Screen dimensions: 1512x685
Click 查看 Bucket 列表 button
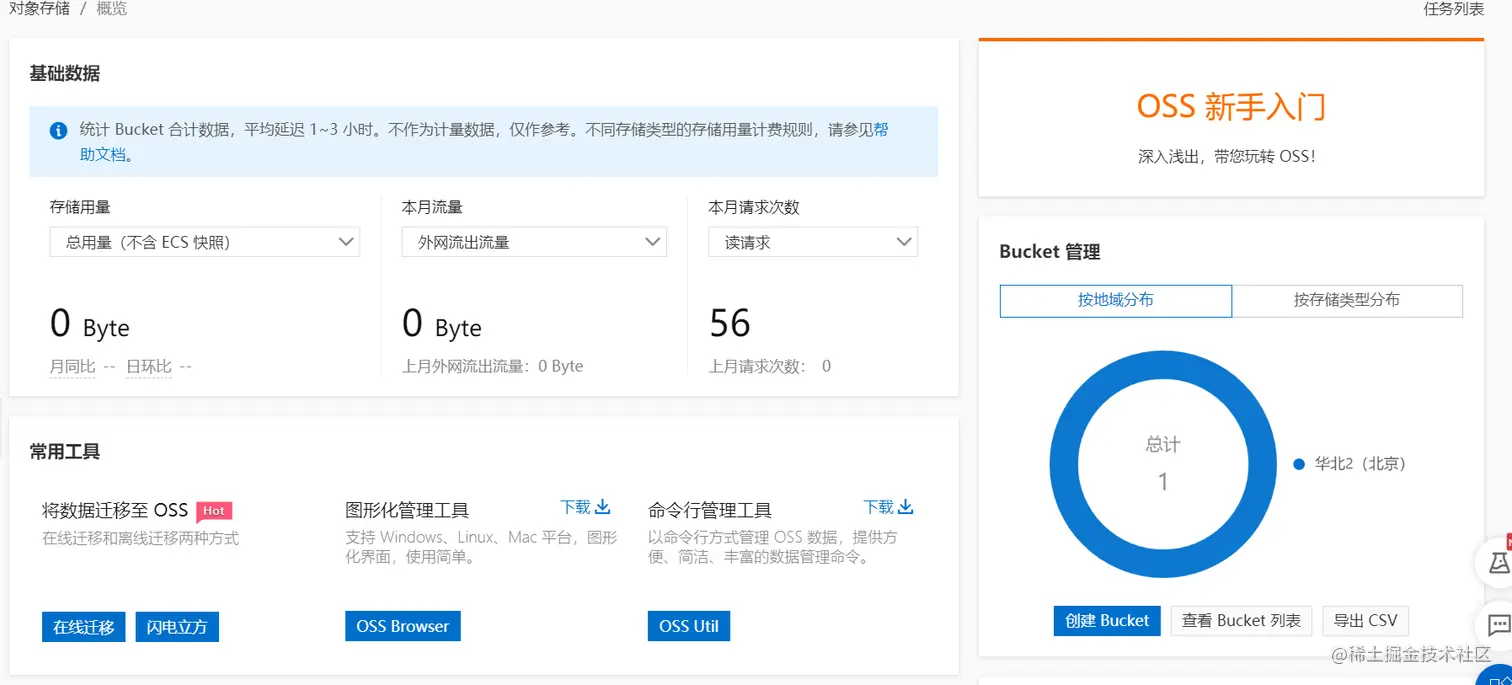click(1241, 621)
